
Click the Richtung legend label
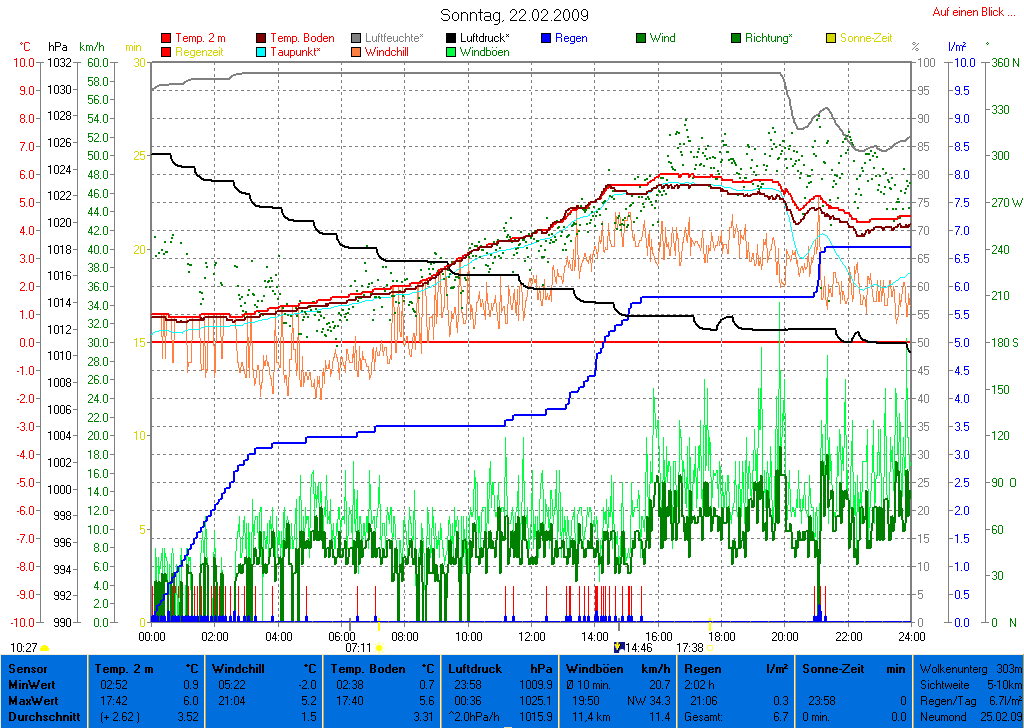point(768,38)
